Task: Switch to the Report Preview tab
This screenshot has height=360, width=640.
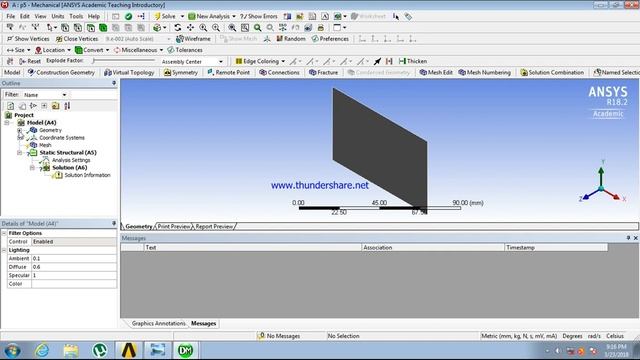Action: [x=214, y=226]
